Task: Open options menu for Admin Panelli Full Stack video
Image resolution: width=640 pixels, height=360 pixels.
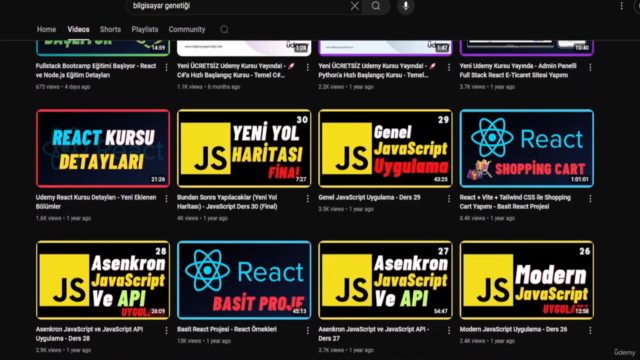Action: click(x=590, y=67)
